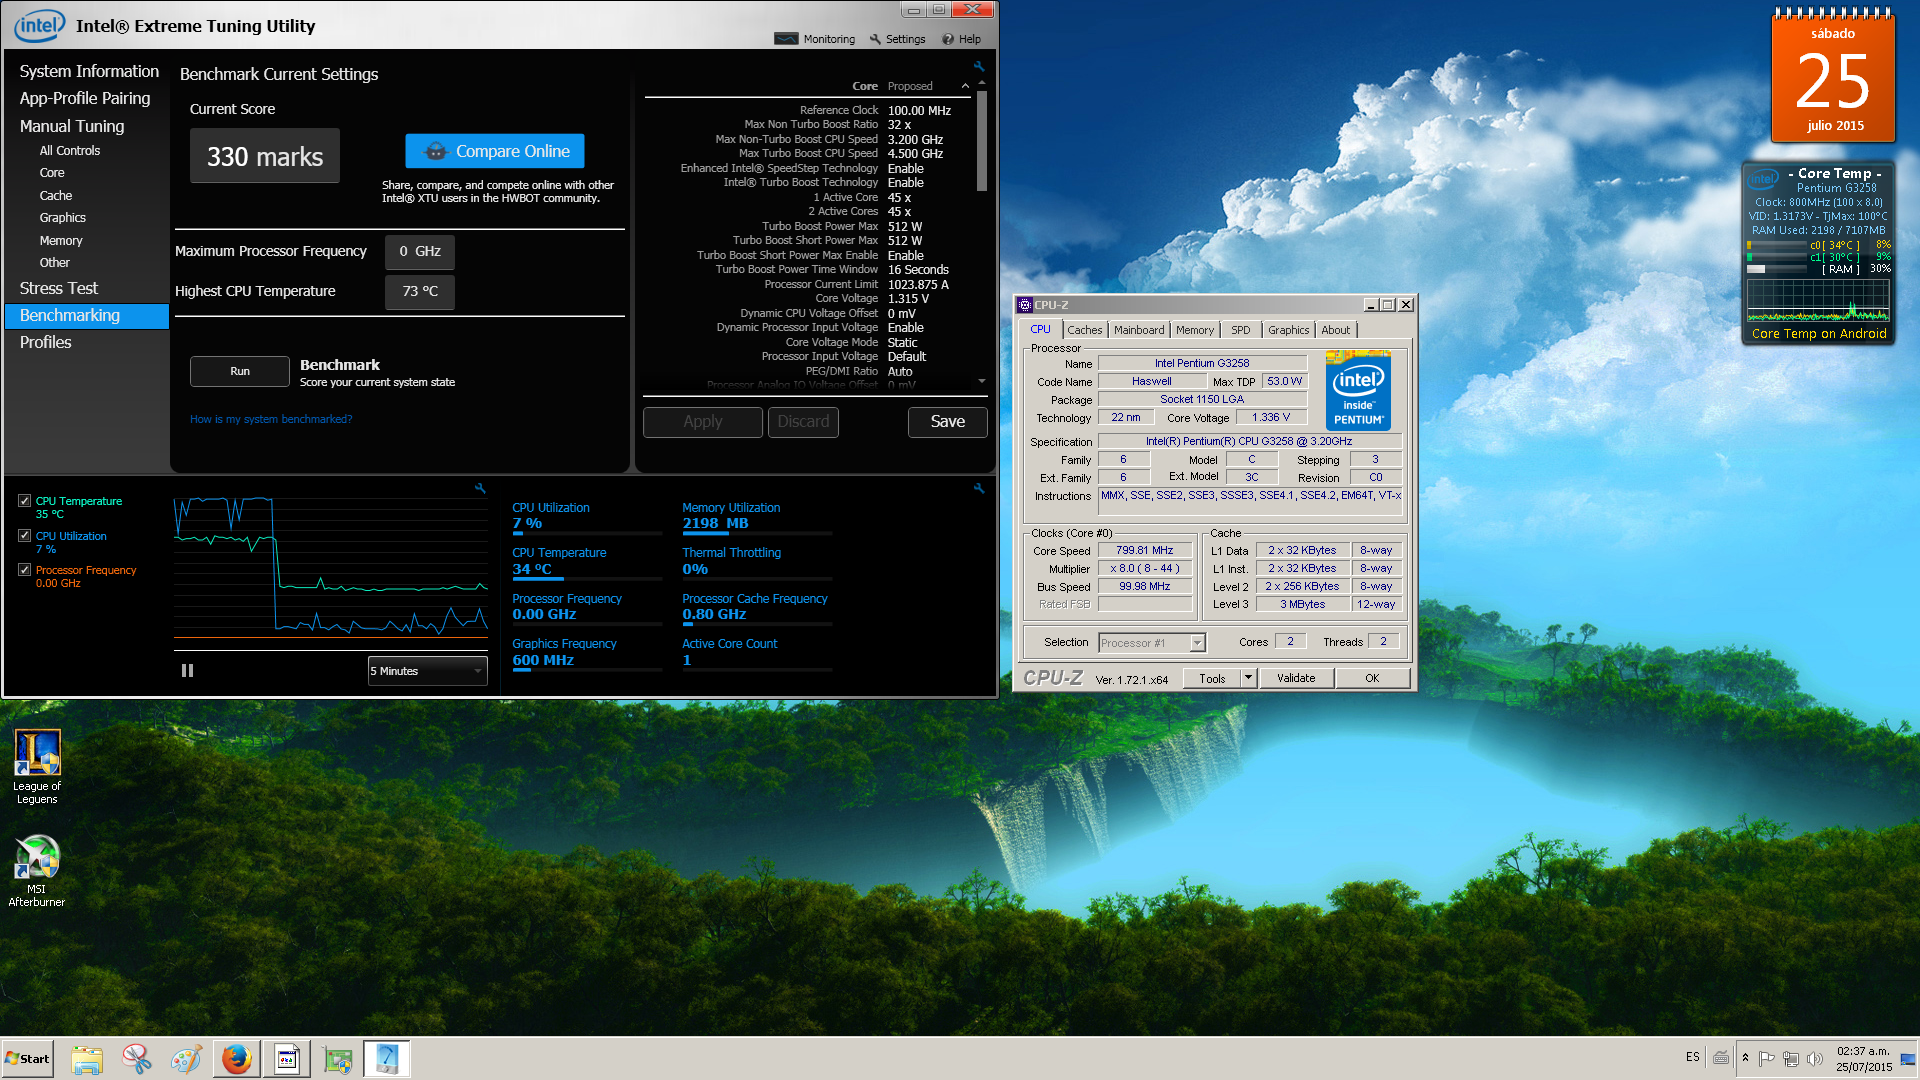
Task: Run the benchmark
Action: click(240, 371)
